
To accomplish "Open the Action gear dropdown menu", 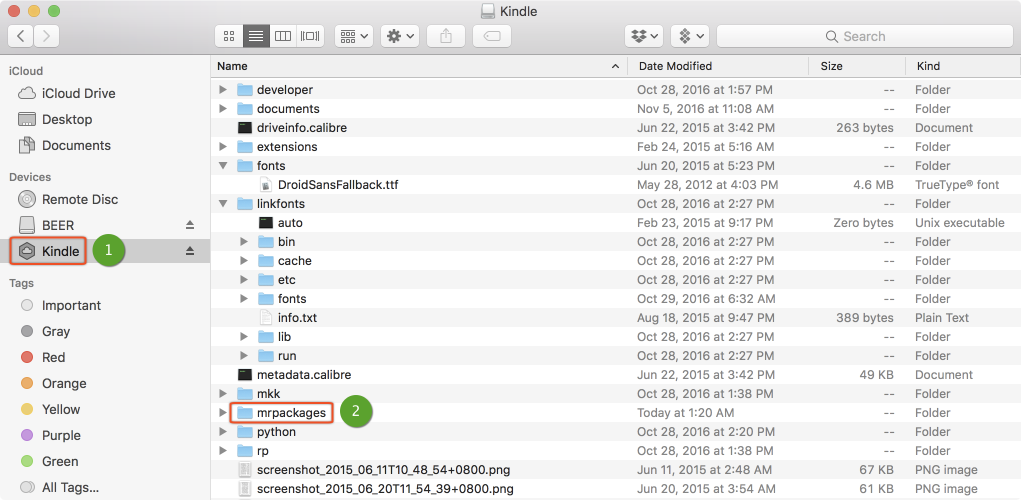I will pyautogui.click(x=400, y=36).
